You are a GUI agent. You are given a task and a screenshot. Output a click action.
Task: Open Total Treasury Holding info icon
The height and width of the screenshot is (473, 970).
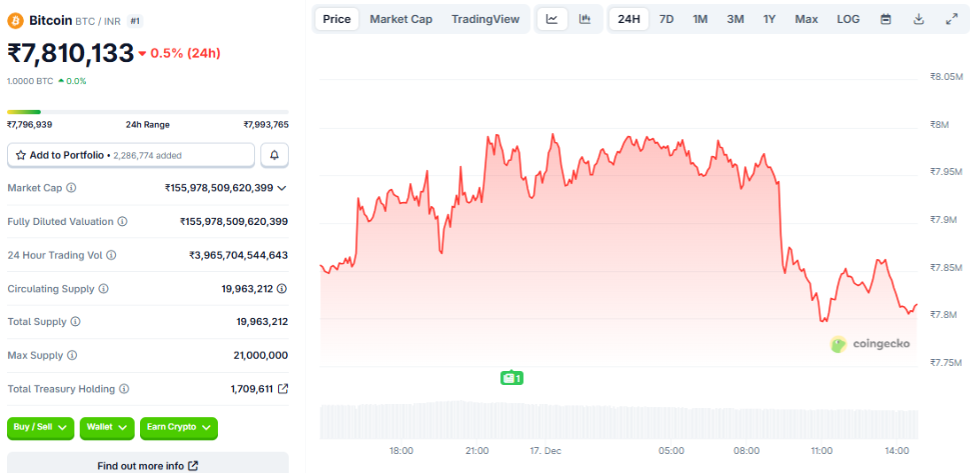[x=124, y=389]
